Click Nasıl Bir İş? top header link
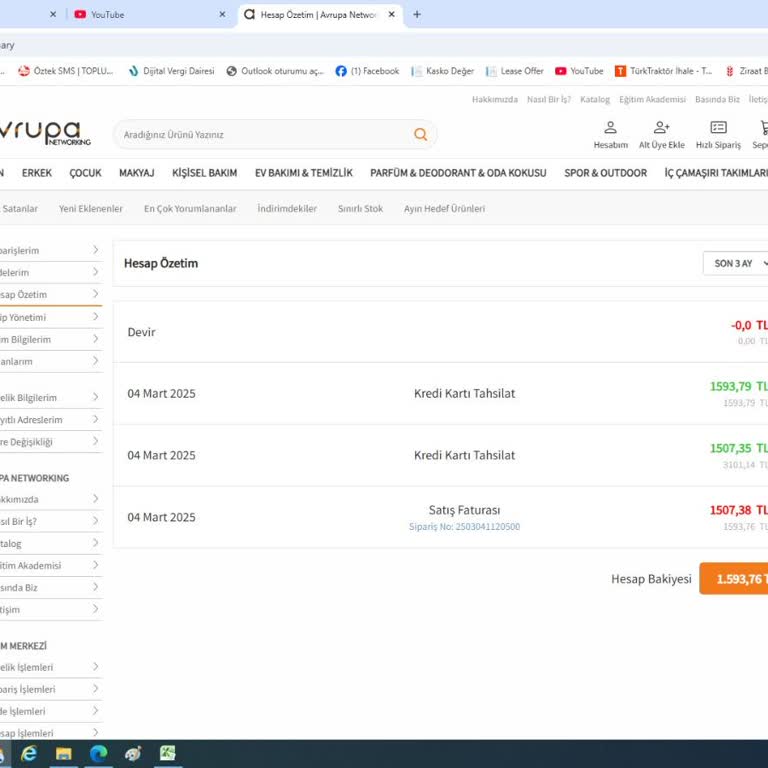This screenshot has width=768, height=768. point(549,99)
